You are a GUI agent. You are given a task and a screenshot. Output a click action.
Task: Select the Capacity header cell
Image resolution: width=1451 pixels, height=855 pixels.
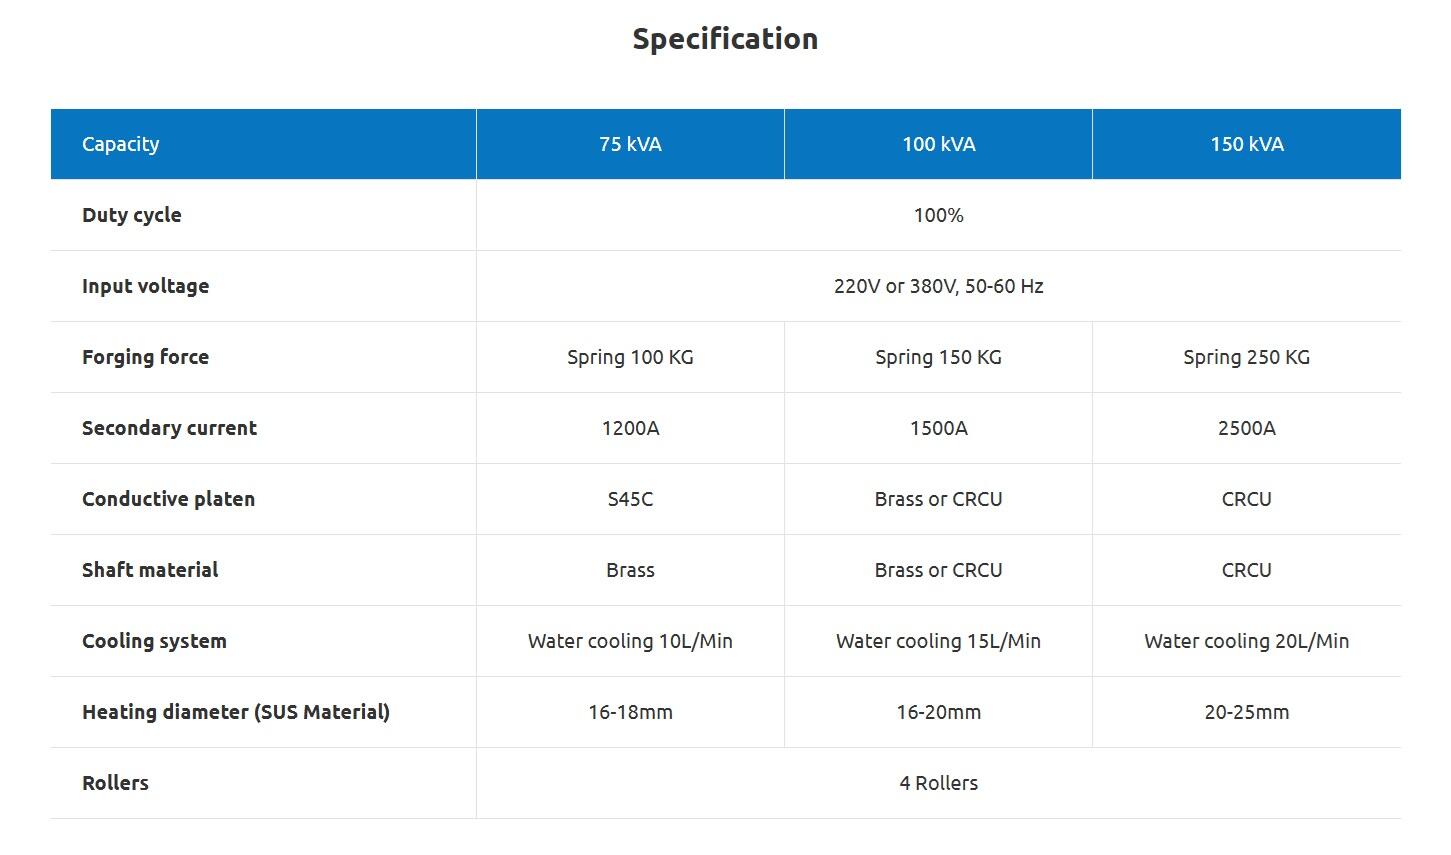(120, 144)
